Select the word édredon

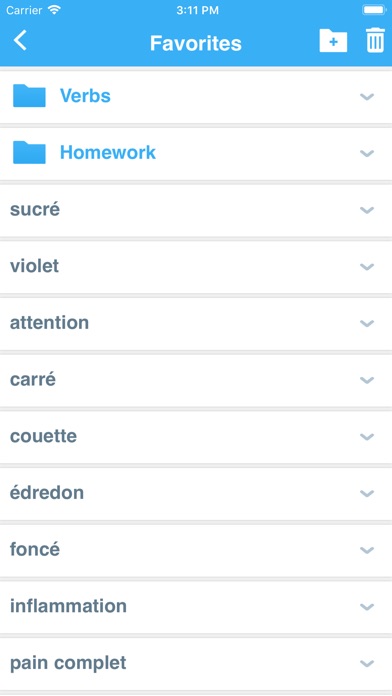pyautogui.click(x=47, y=492)
